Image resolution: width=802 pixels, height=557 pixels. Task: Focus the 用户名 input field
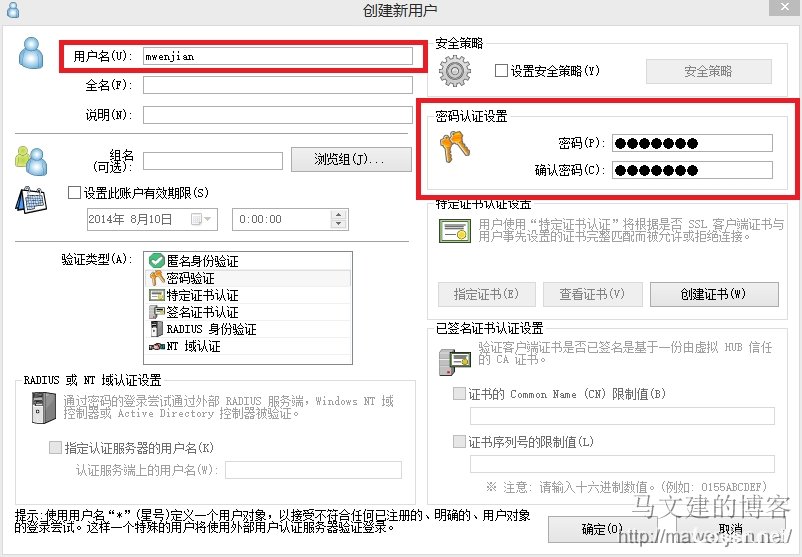pyautogui.click(x=278, y=56)
